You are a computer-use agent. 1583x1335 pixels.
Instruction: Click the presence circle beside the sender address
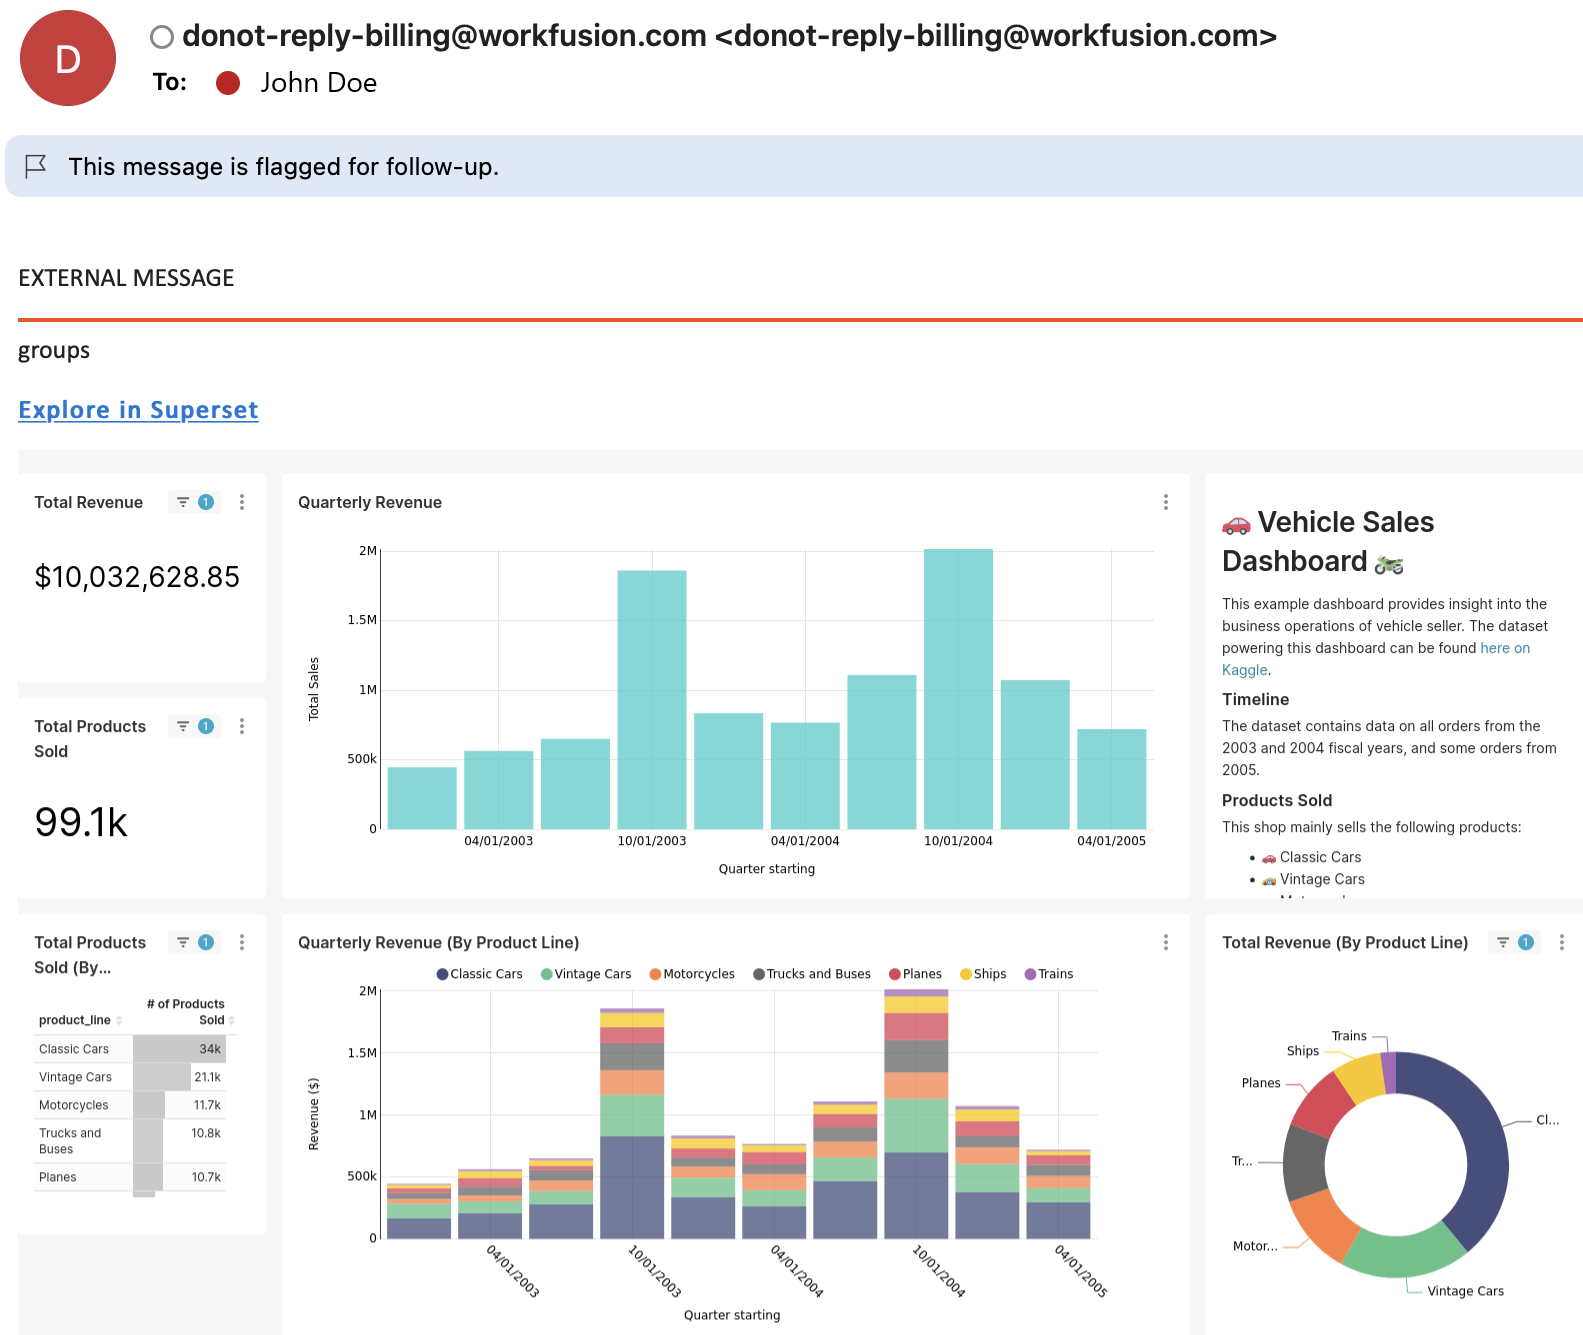(x=162, y=37)
